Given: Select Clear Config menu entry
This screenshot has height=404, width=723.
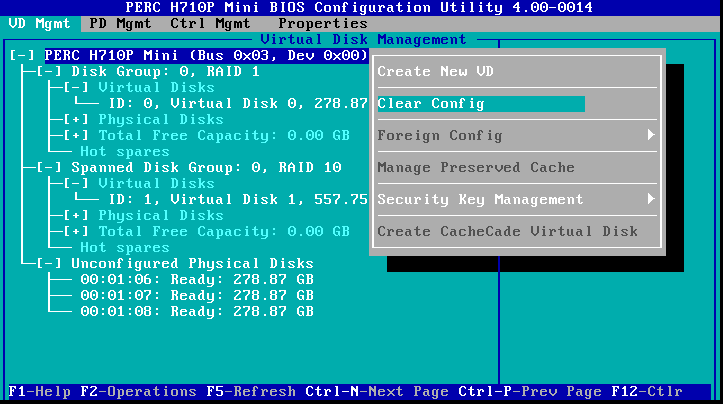Looking at the screenshot, I should click(481, 104).
